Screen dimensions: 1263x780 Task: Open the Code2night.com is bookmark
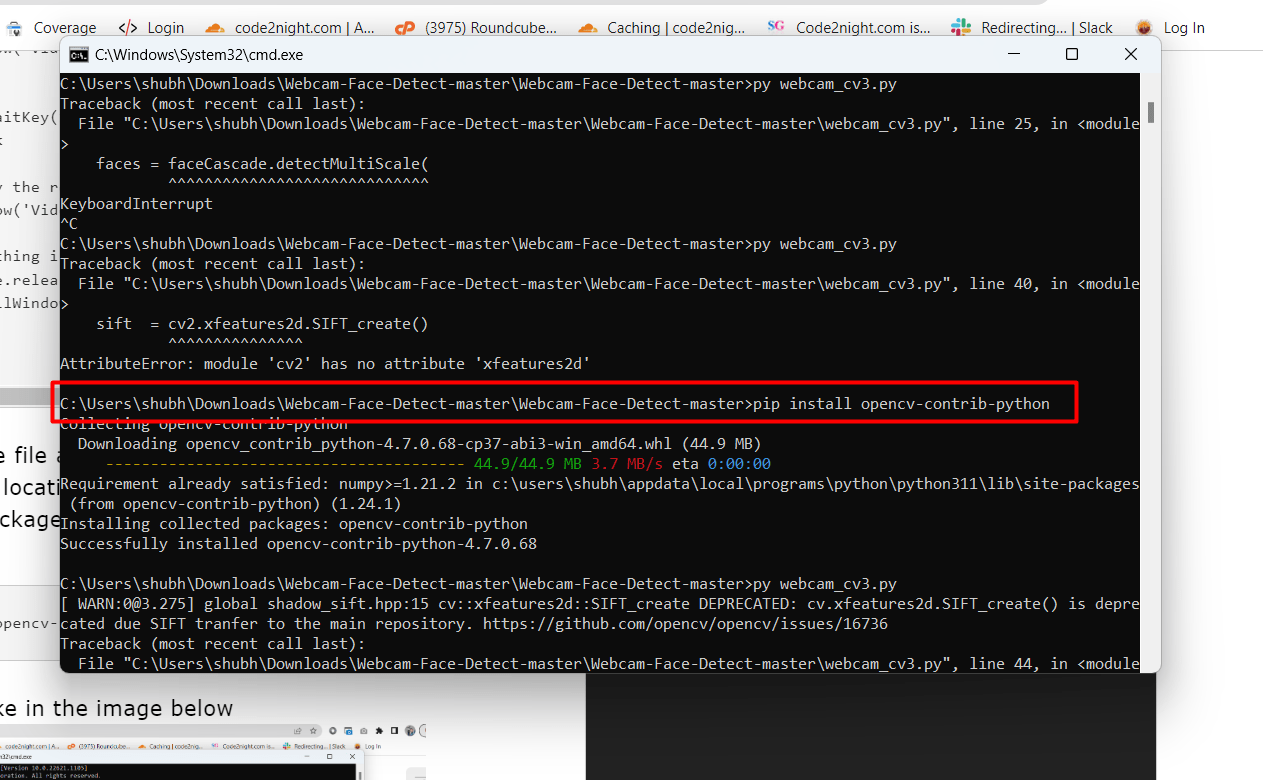tap(863, 28)
